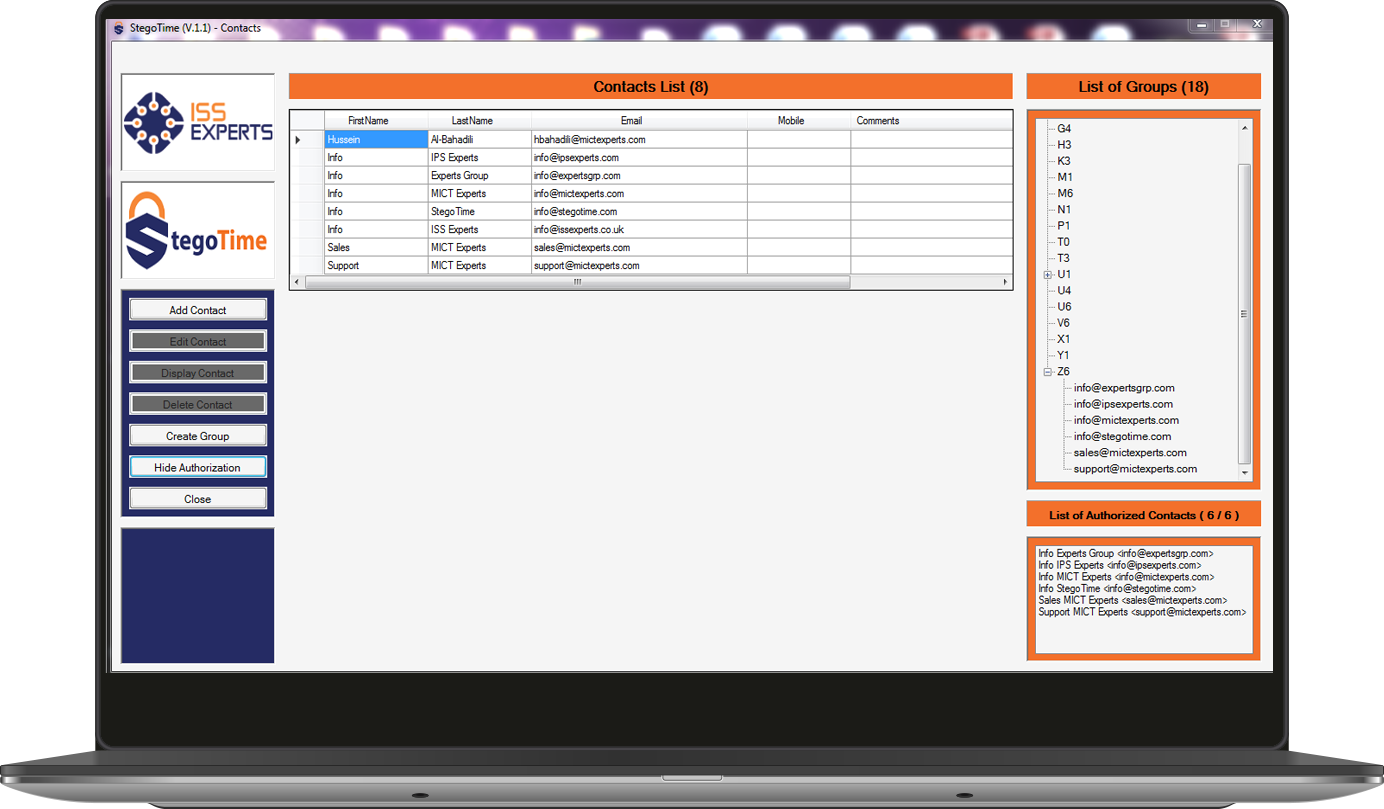Select the G4 group in tree
The width and height of the screenshot is (1384, 809).
click(x=1064, y=129)
